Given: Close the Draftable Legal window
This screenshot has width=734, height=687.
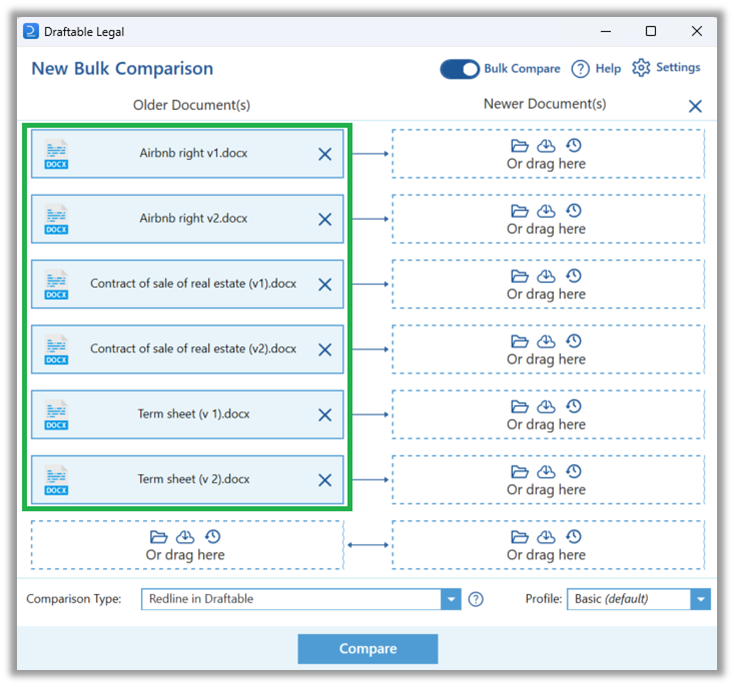Looking at the screenshot, I should point(697,31).
